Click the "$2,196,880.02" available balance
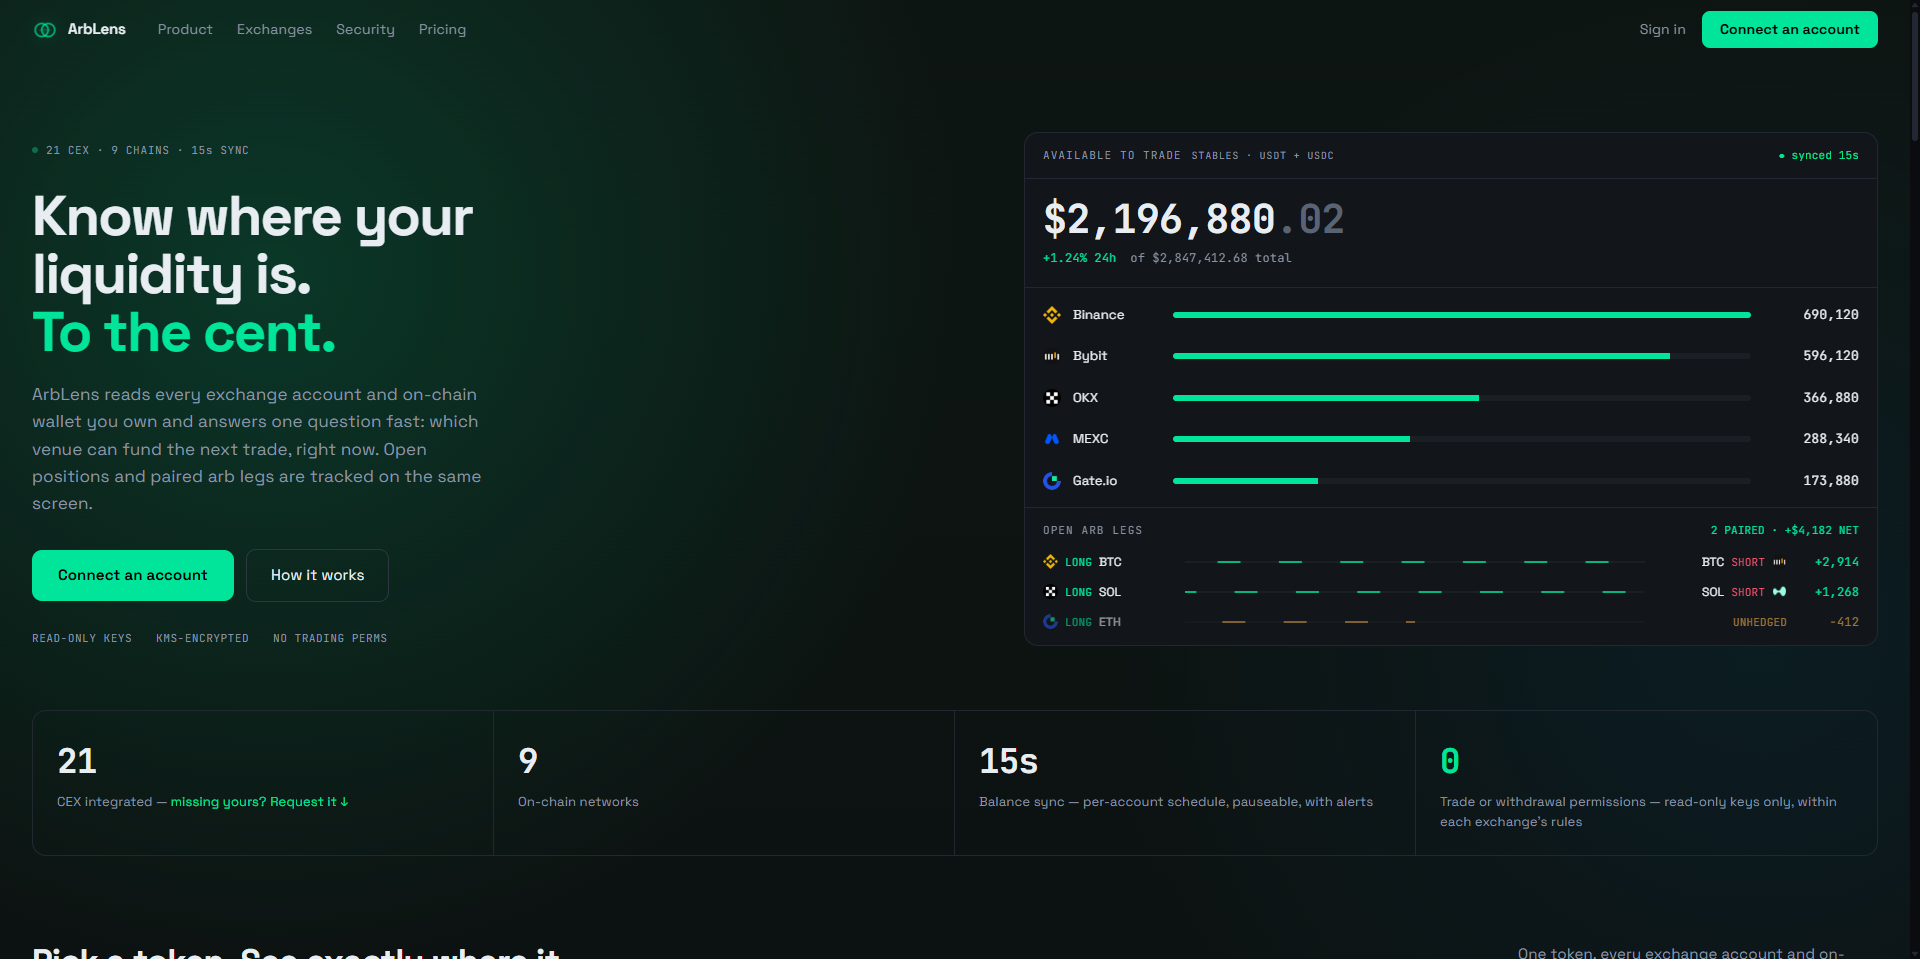1920x959 pixels. (x=1193, y=219)
